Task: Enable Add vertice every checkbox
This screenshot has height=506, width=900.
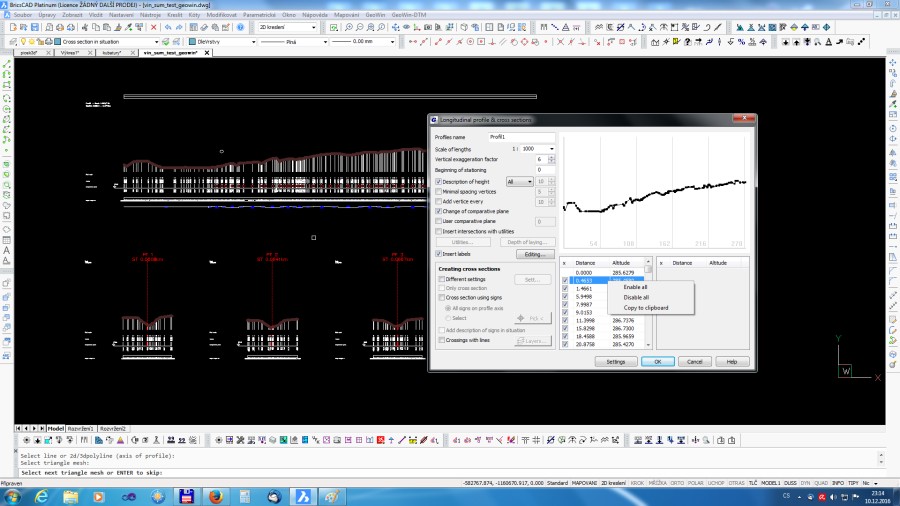Action: [439, 201]
